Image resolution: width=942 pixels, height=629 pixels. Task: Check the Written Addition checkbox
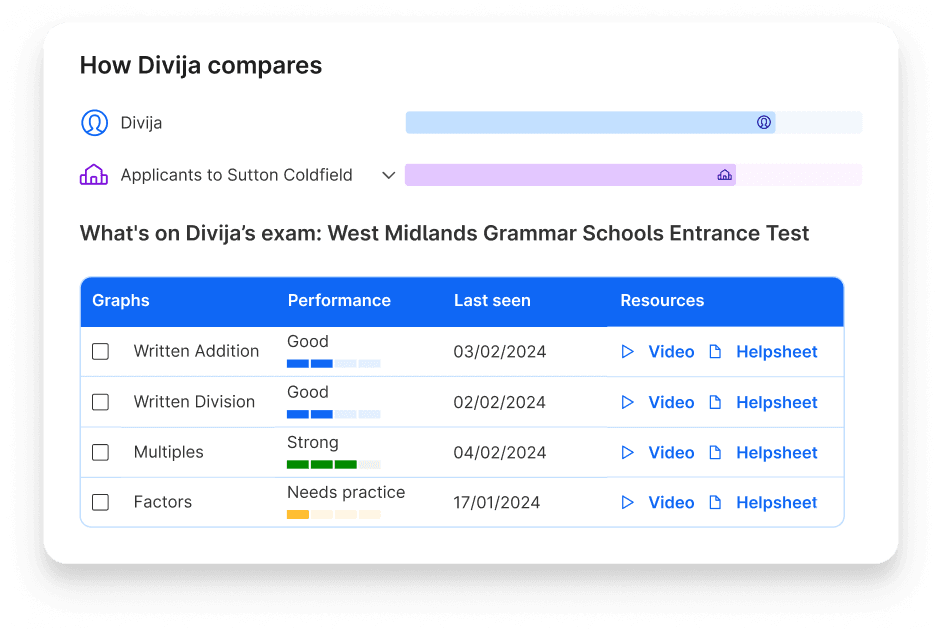100,351
